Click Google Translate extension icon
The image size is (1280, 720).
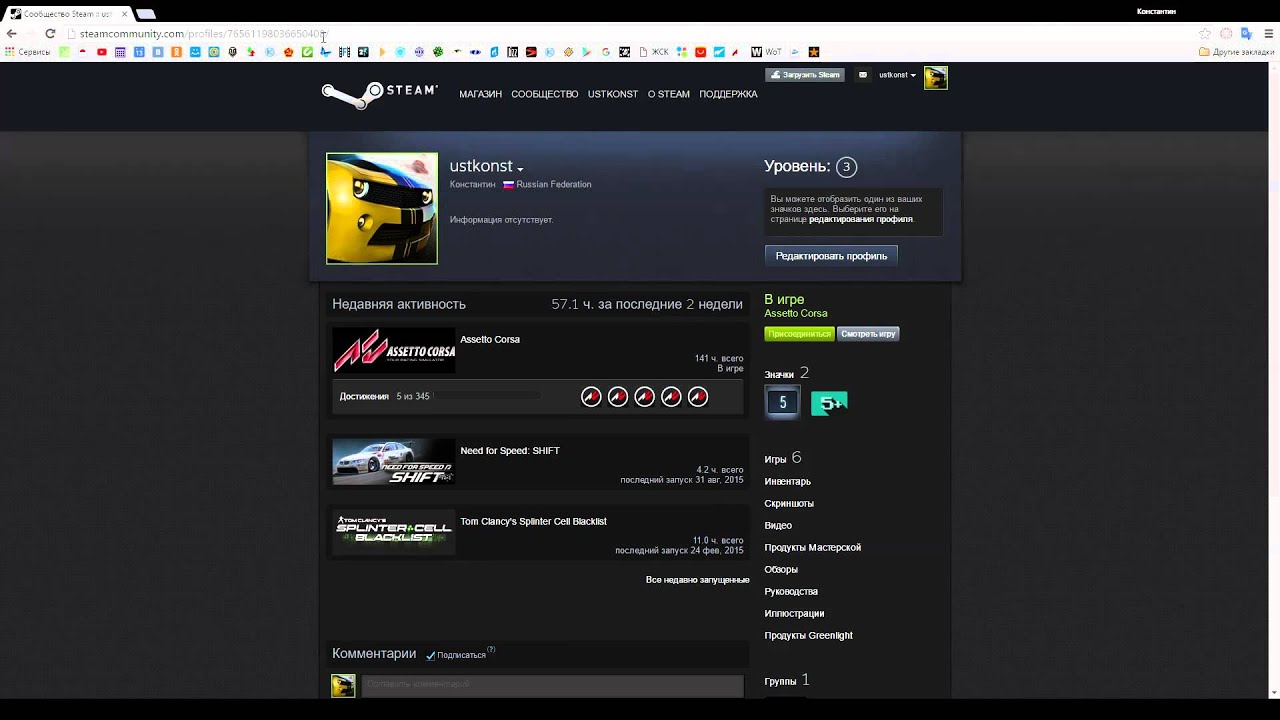tap(1247, 33)
